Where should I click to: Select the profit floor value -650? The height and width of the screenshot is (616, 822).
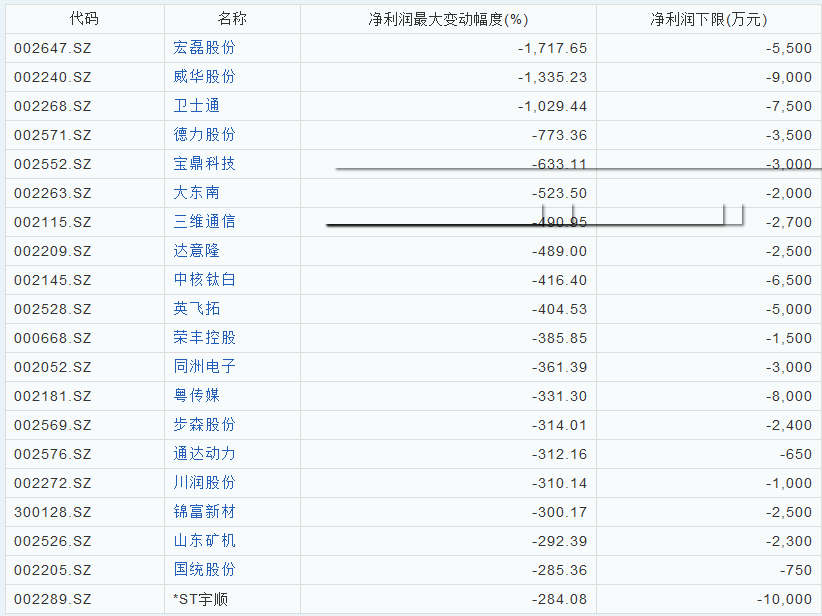pos(796,454)
